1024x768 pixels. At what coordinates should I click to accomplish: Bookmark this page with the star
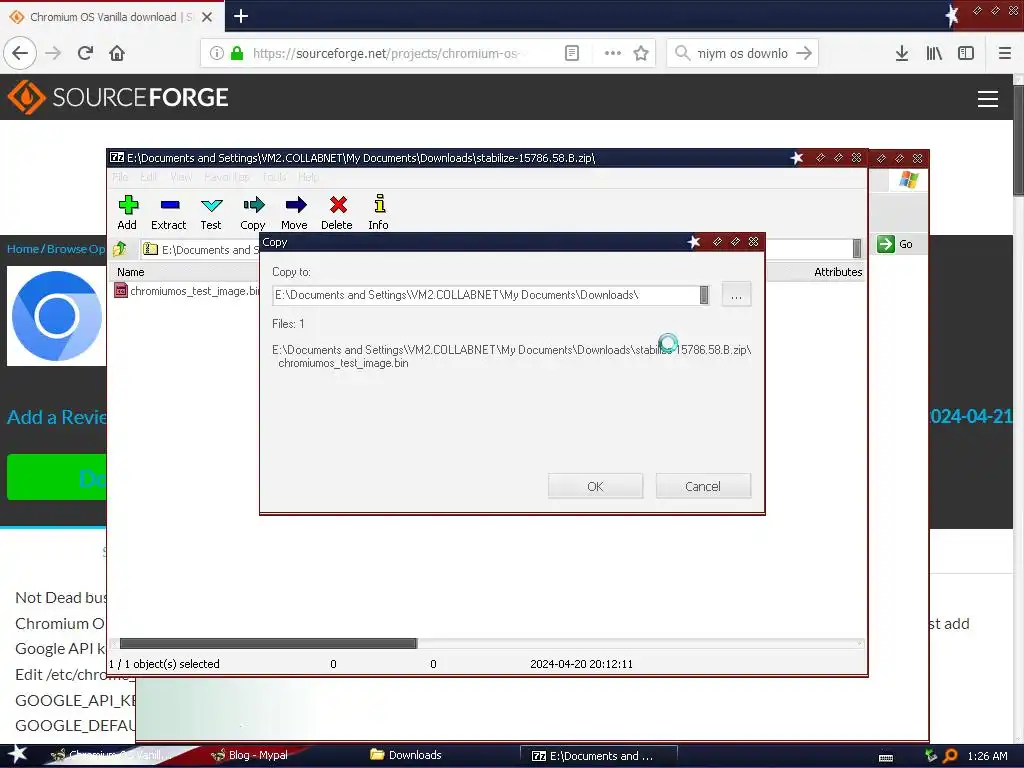(x=641, y=54)
